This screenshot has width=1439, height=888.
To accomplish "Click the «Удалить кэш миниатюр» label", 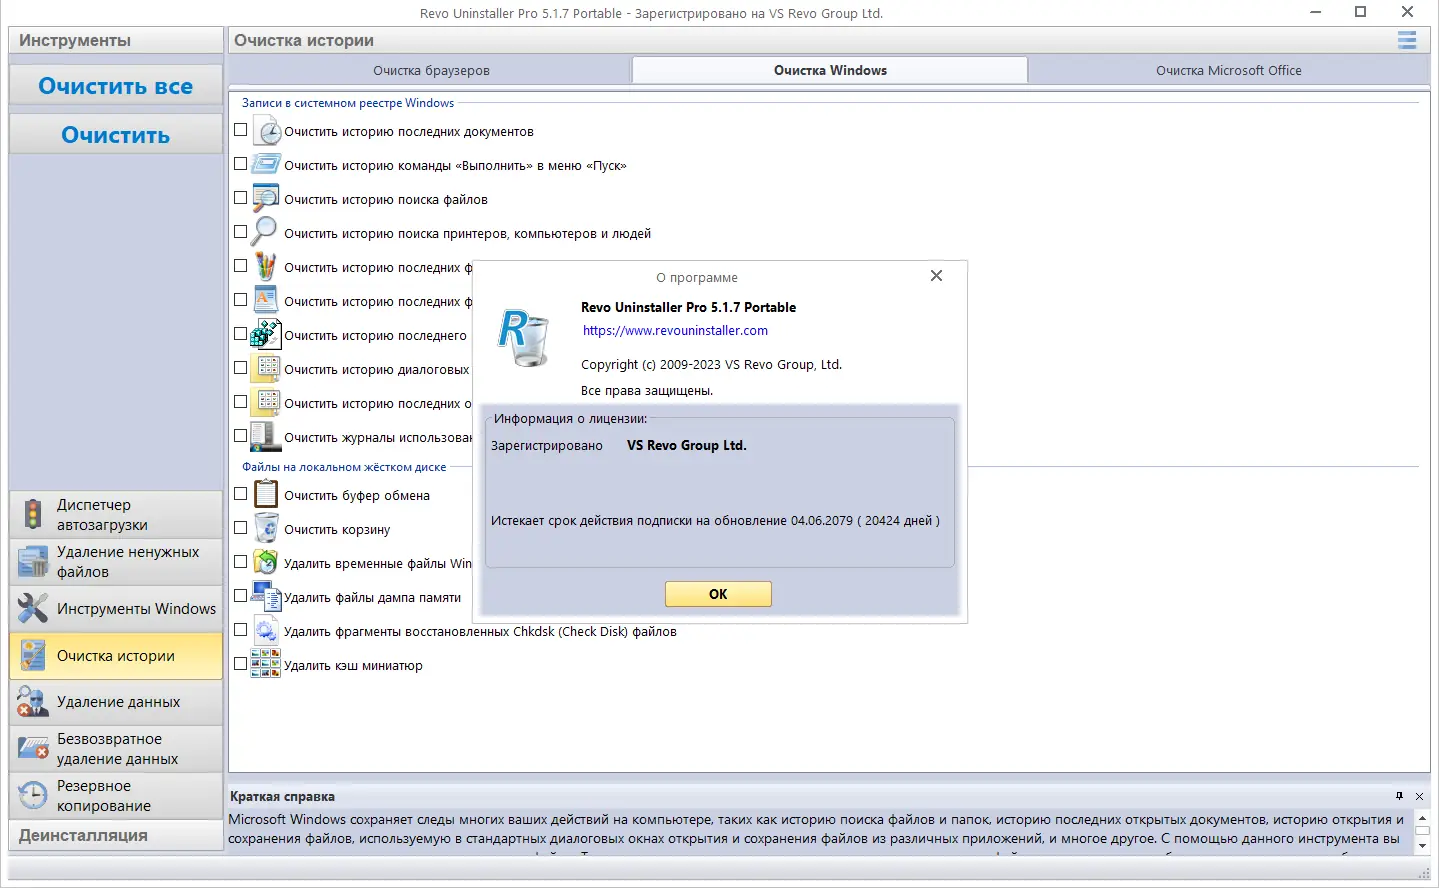I will (353, 666).
